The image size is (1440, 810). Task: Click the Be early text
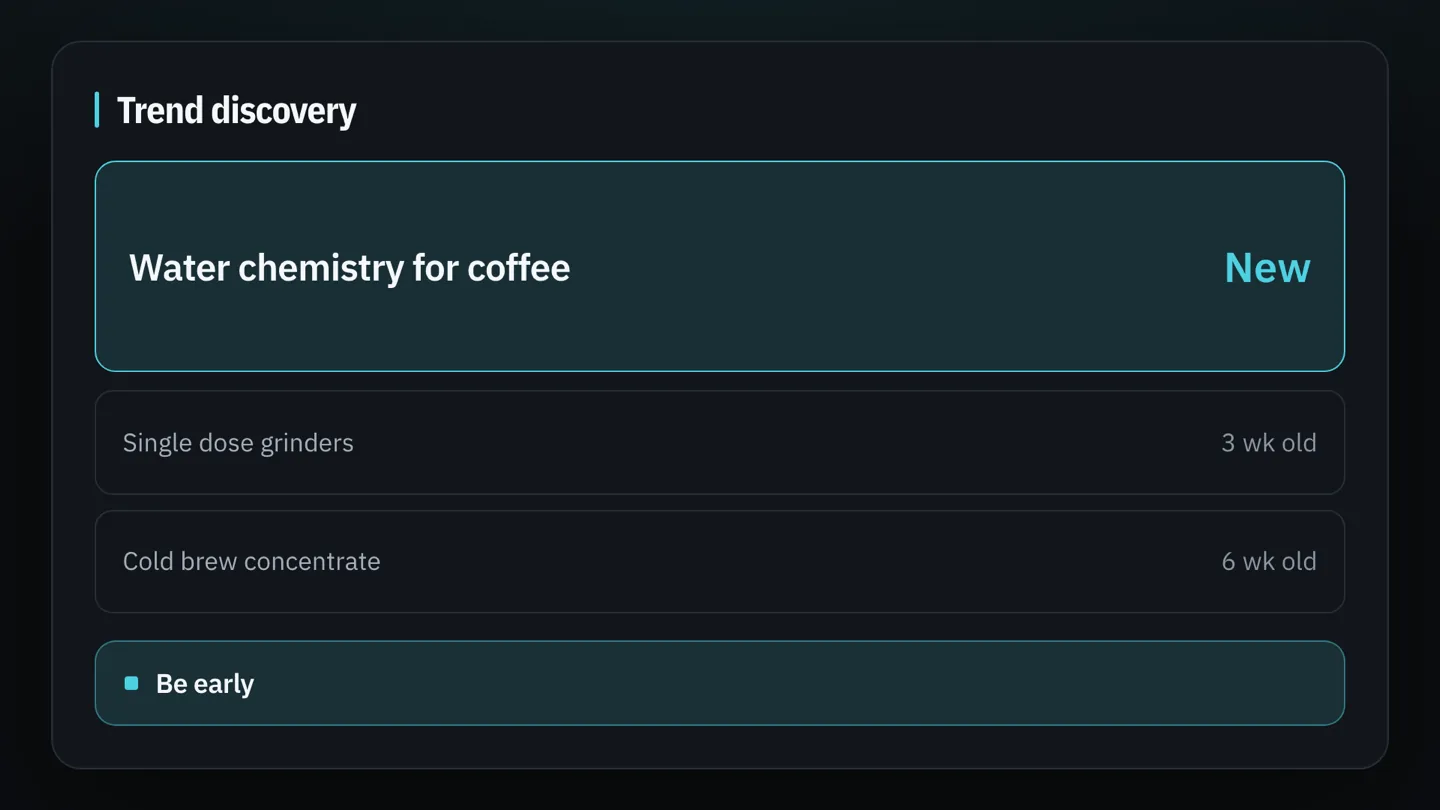[x=205, y=684]
